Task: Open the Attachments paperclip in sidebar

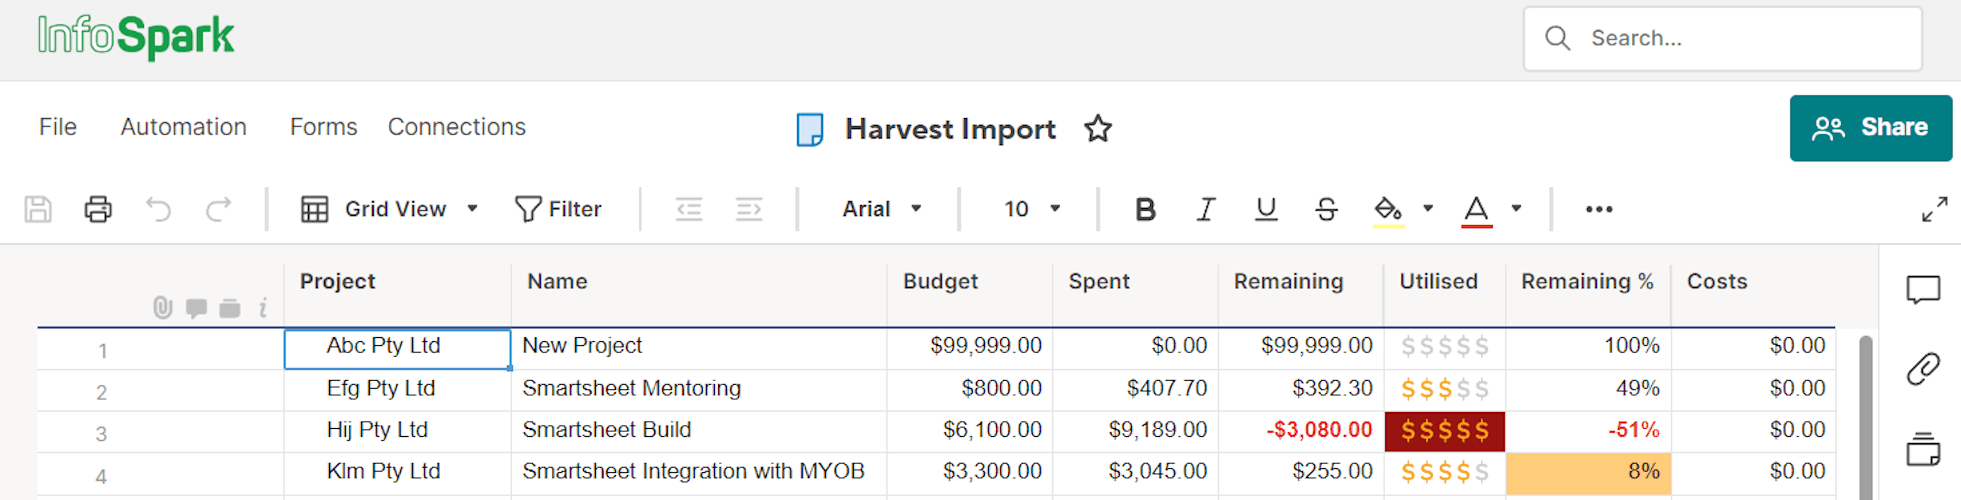Action: point(1922,369)
